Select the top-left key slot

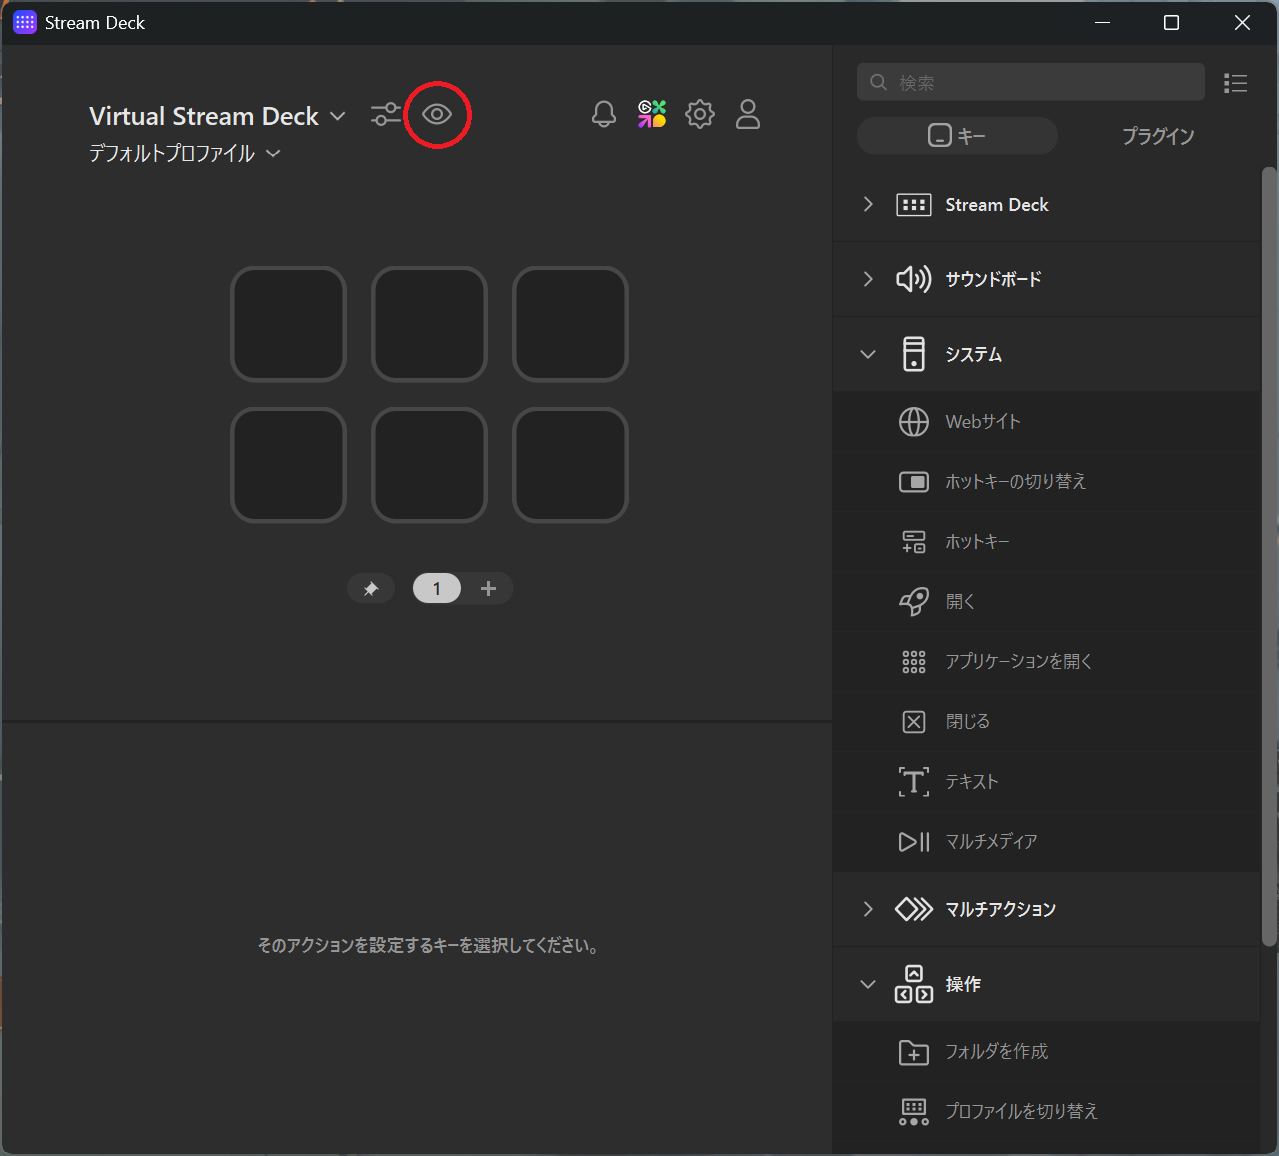pyautogui.click(x=288, y=324)
